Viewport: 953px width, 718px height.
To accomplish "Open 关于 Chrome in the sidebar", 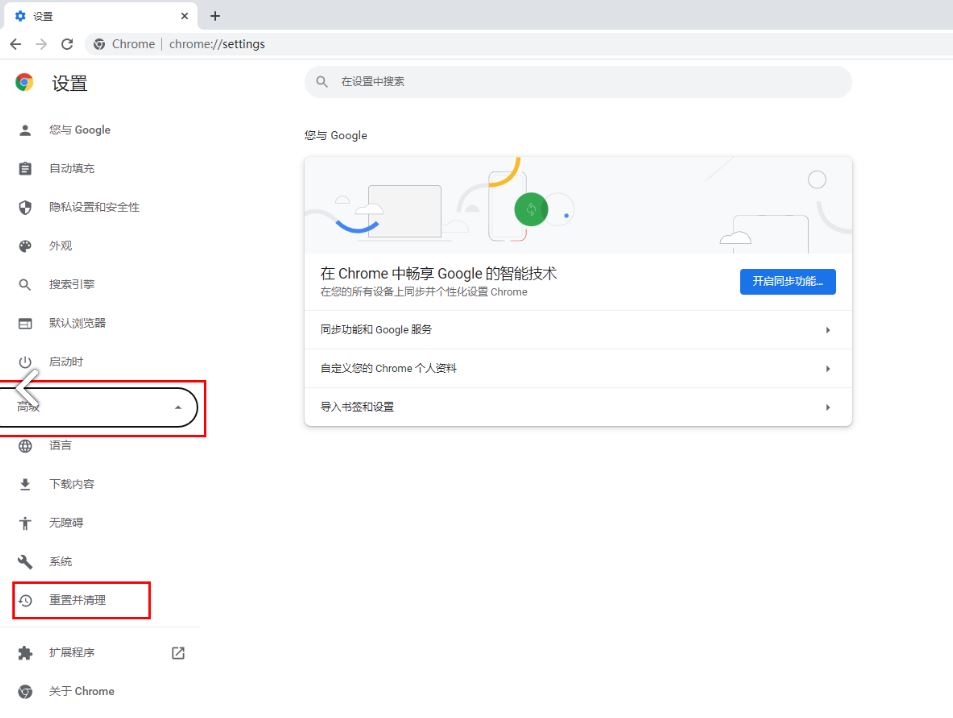I will [x=81, y=691].
